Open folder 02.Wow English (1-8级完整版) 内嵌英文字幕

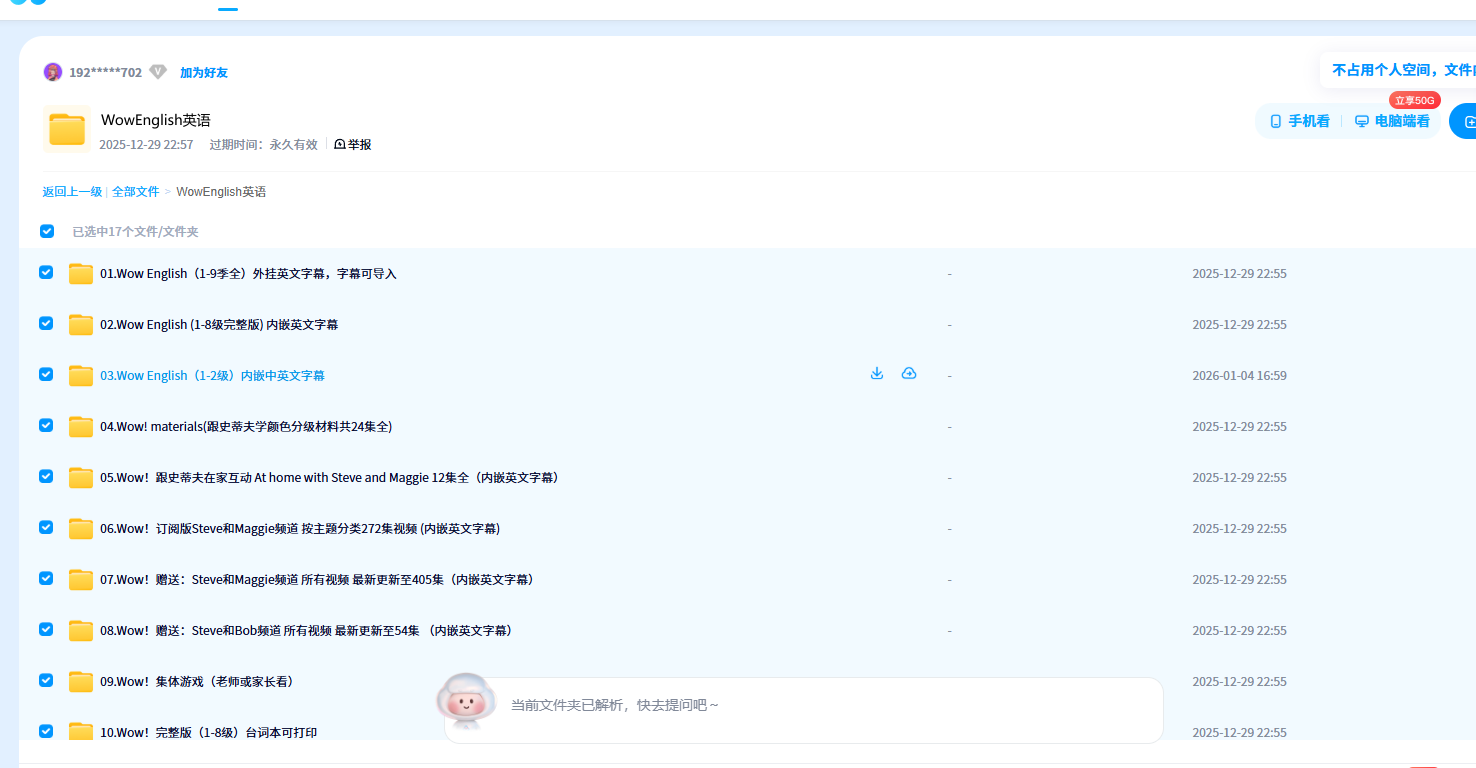click(x=219, y=325)
